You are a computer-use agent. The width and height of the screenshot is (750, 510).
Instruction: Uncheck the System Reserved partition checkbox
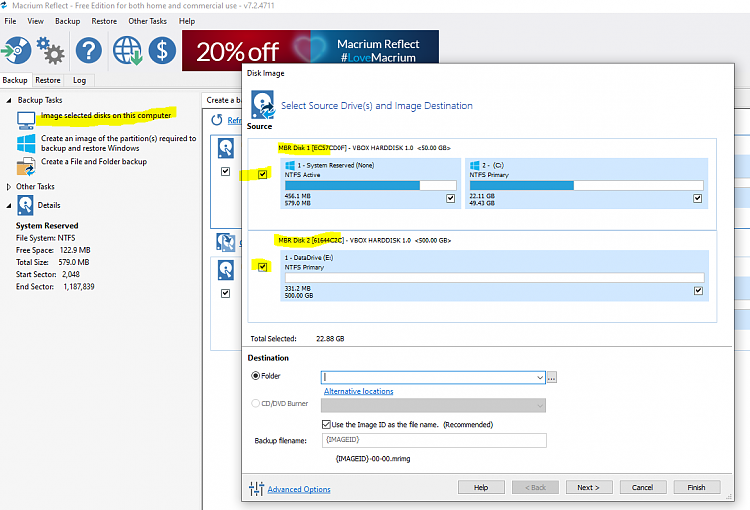tap(451, 198)
